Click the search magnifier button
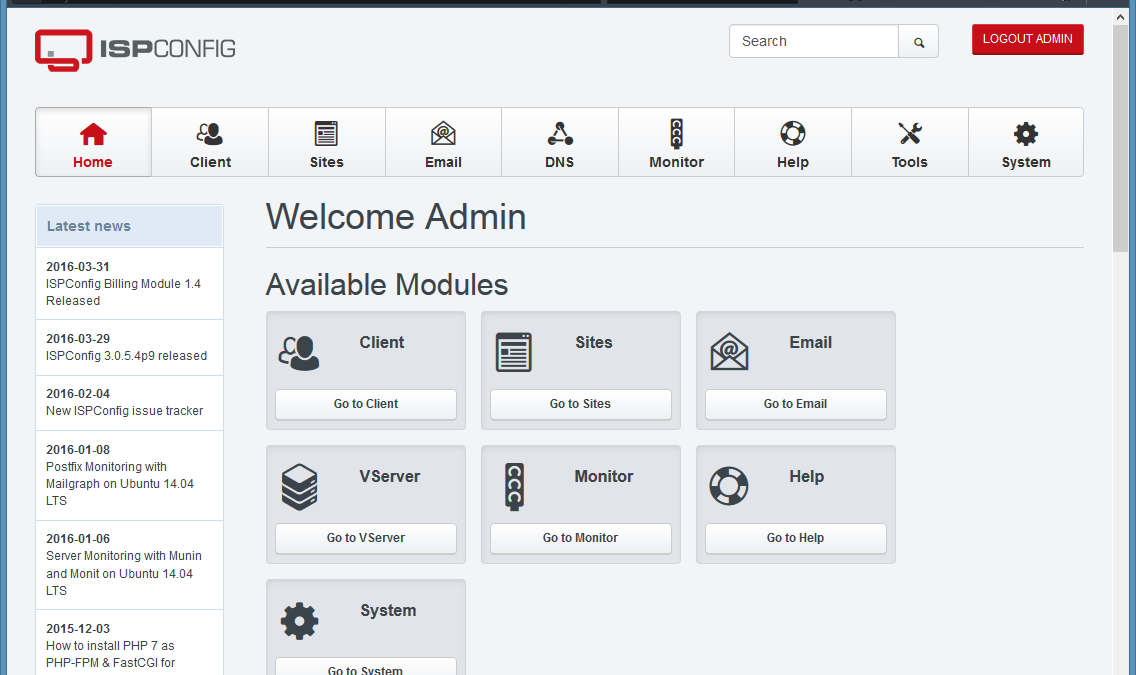Viewport: 1136px width, 675px height. pos(919,42)
